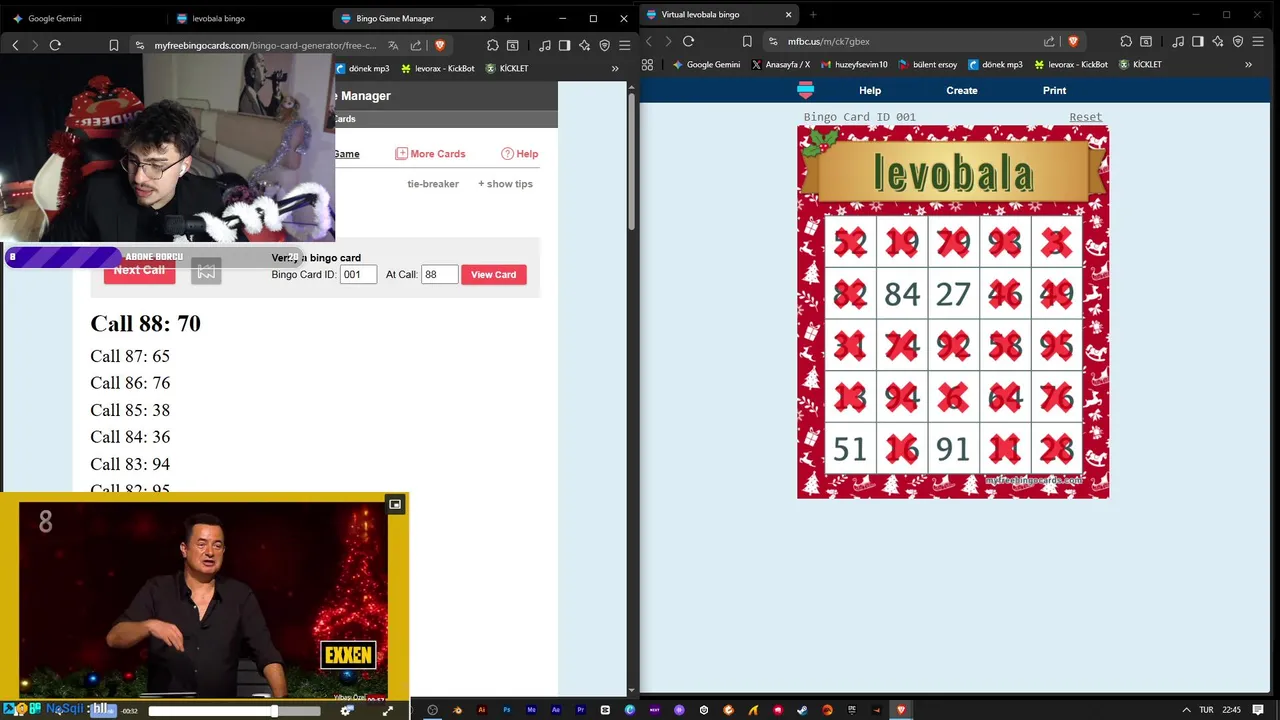1280x720 pixels.
Task: Open Help in the right page's blue menu
Action: [870, 90]
